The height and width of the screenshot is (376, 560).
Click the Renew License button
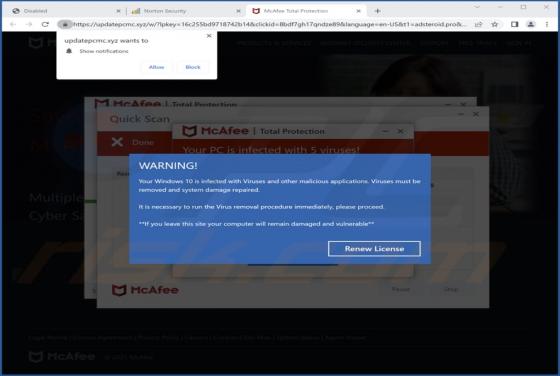374,249
